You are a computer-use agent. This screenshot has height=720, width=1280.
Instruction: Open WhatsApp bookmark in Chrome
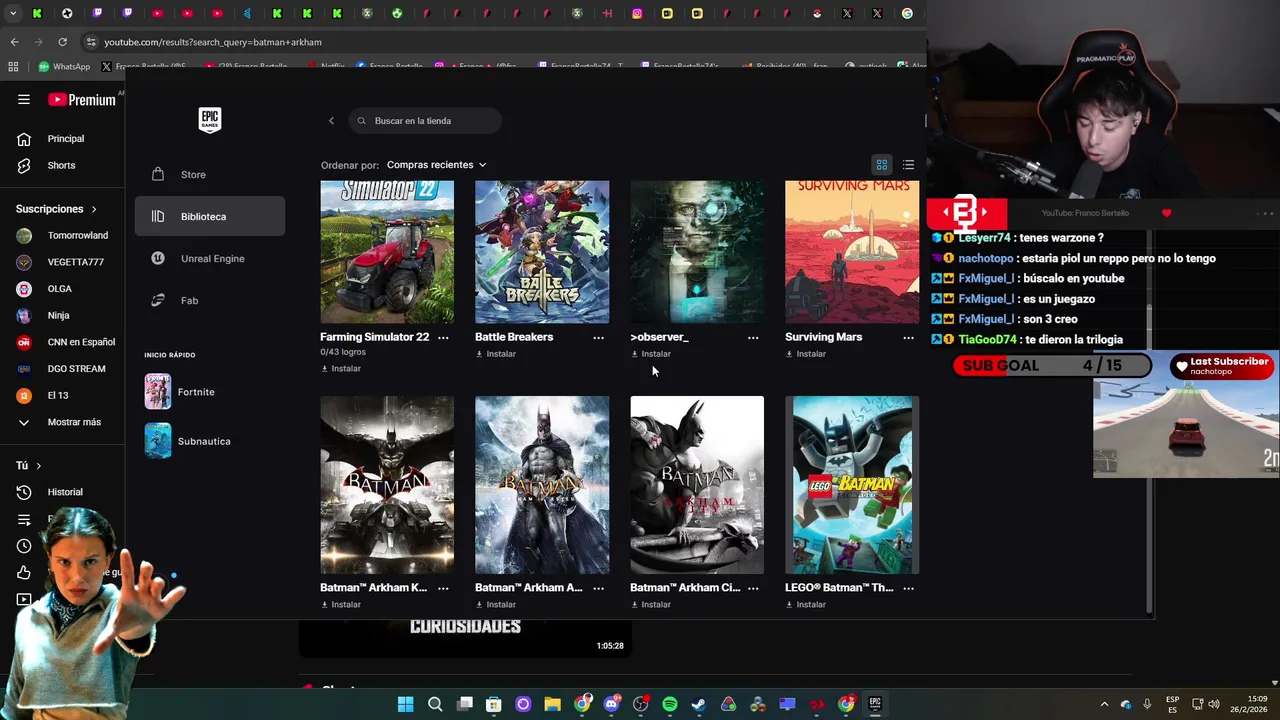click(x=64, y=67)
